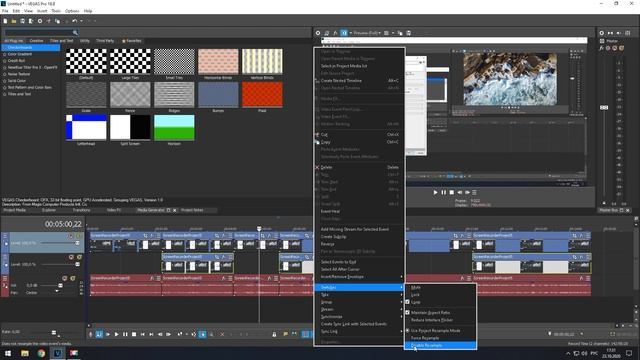
Task: Click Pause in the timeline transport bar
Action: tap(125, 334)
